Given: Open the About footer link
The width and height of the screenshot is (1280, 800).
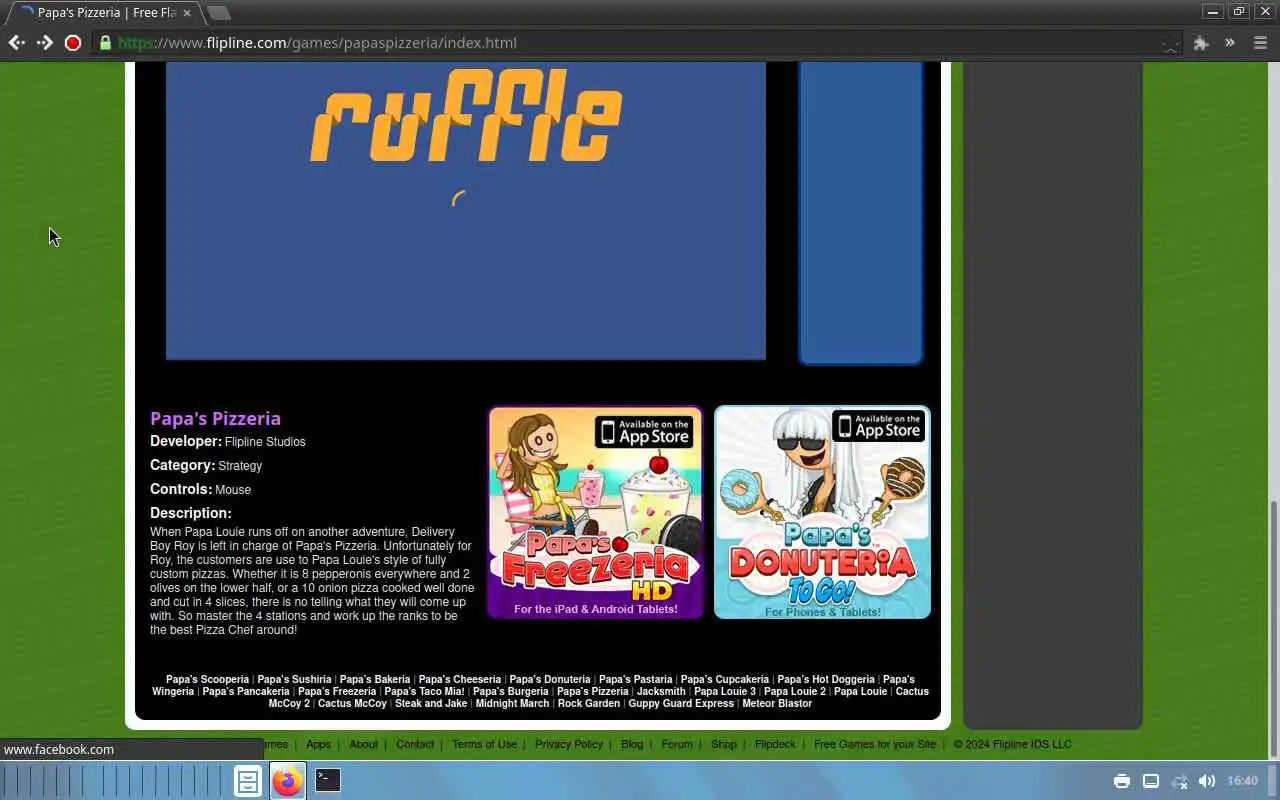Looking at the screenshot, I should [x=363, y=744].
